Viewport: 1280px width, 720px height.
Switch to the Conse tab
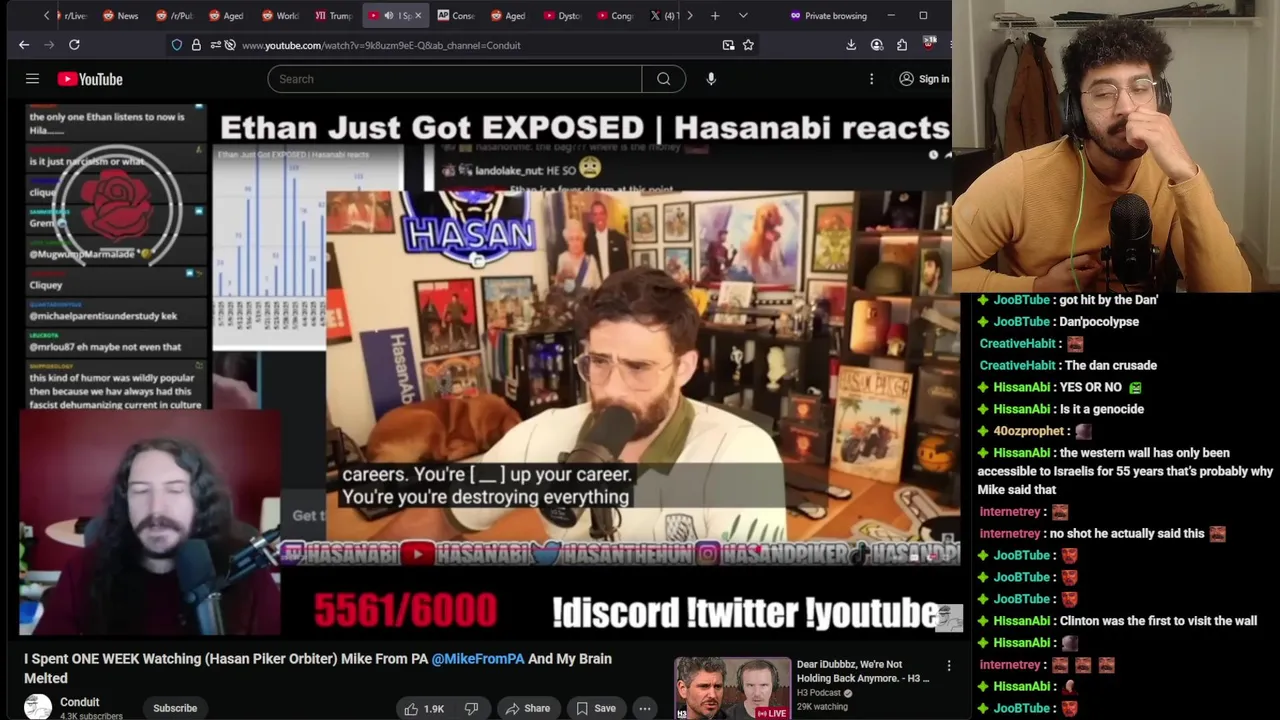455,16
